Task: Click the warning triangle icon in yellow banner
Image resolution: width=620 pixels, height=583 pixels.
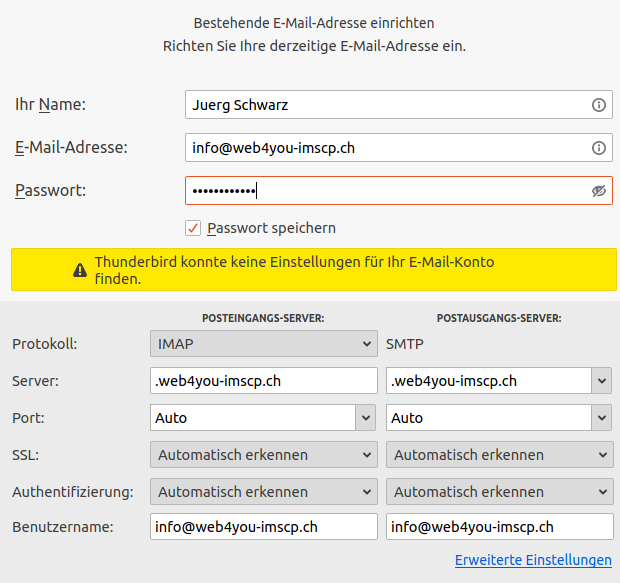Action: 80,270
